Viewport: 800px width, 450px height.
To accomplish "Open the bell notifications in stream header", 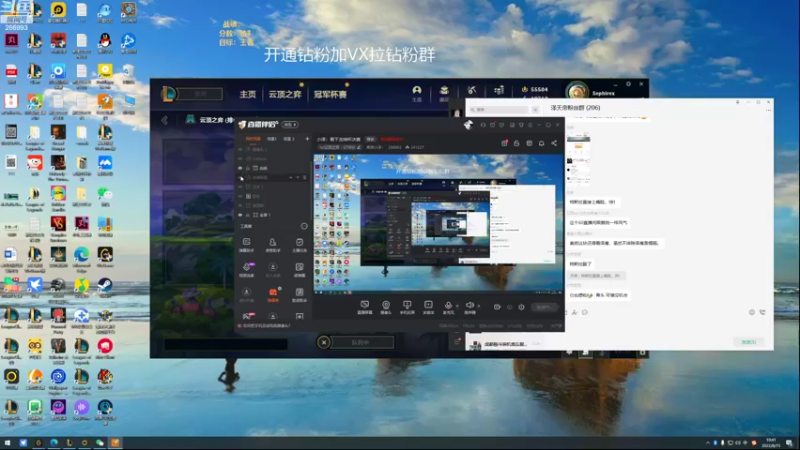I will point(541,143).
